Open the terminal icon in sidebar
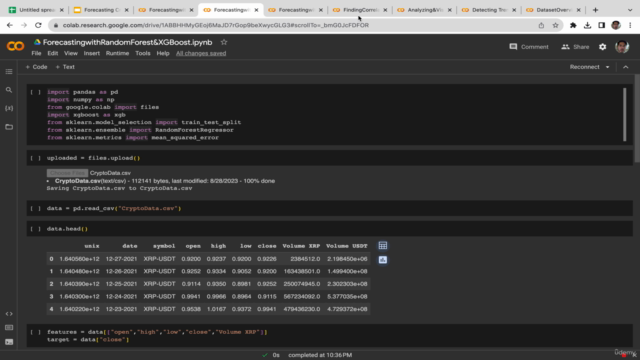This screenshot has height=360, width=640. [x=9, y=342]
